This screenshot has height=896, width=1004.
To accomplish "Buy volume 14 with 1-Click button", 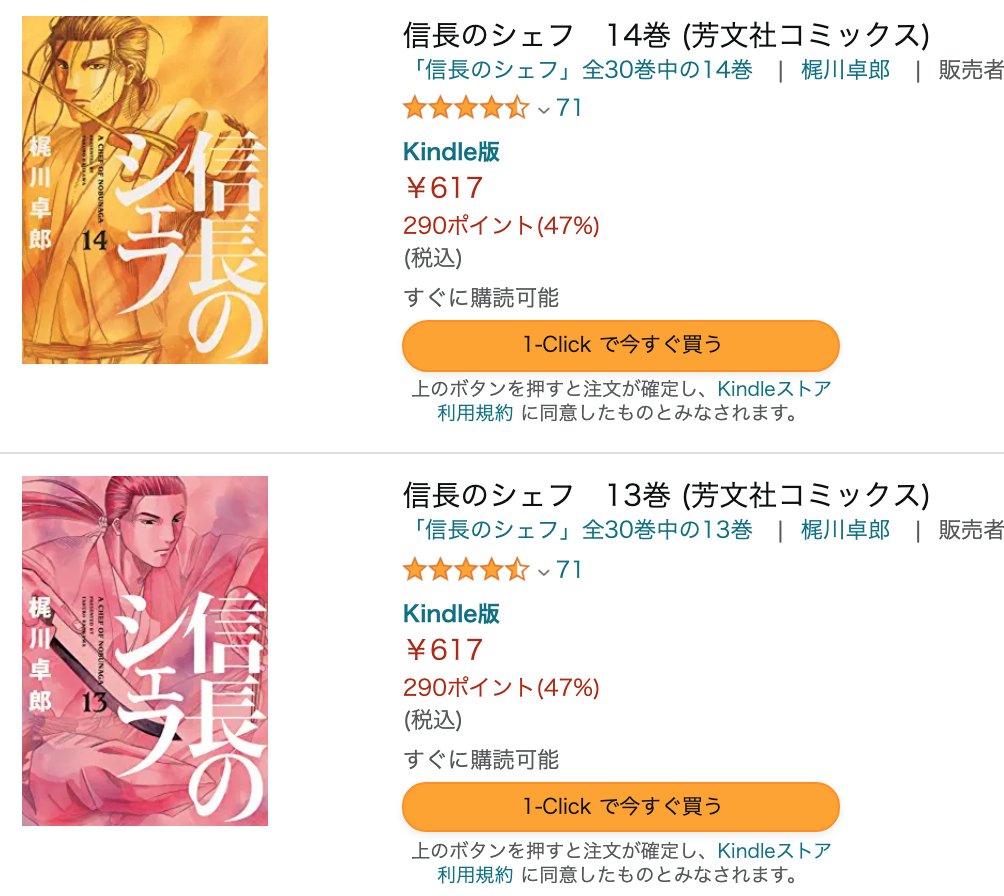I will pyautogui.click(x=620, y=345).
